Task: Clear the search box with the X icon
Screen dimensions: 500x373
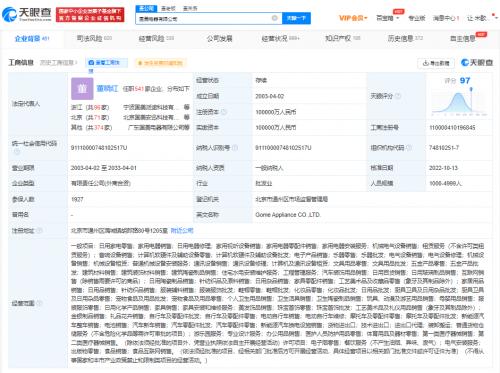Action: (275, 18)
